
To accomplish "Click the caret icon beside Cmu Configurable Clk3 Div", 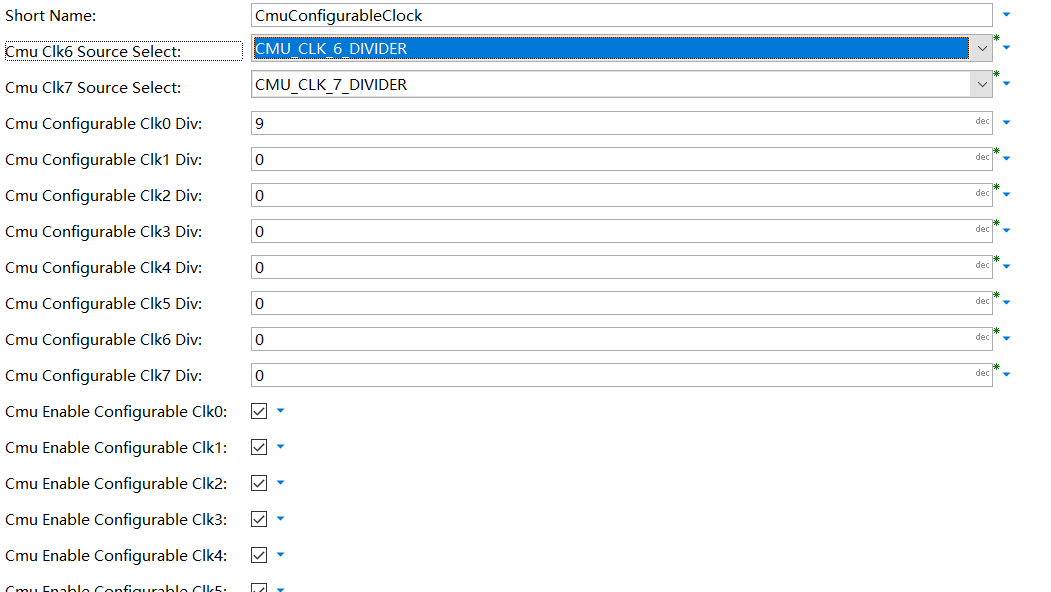I will (x=1006, y=231).
